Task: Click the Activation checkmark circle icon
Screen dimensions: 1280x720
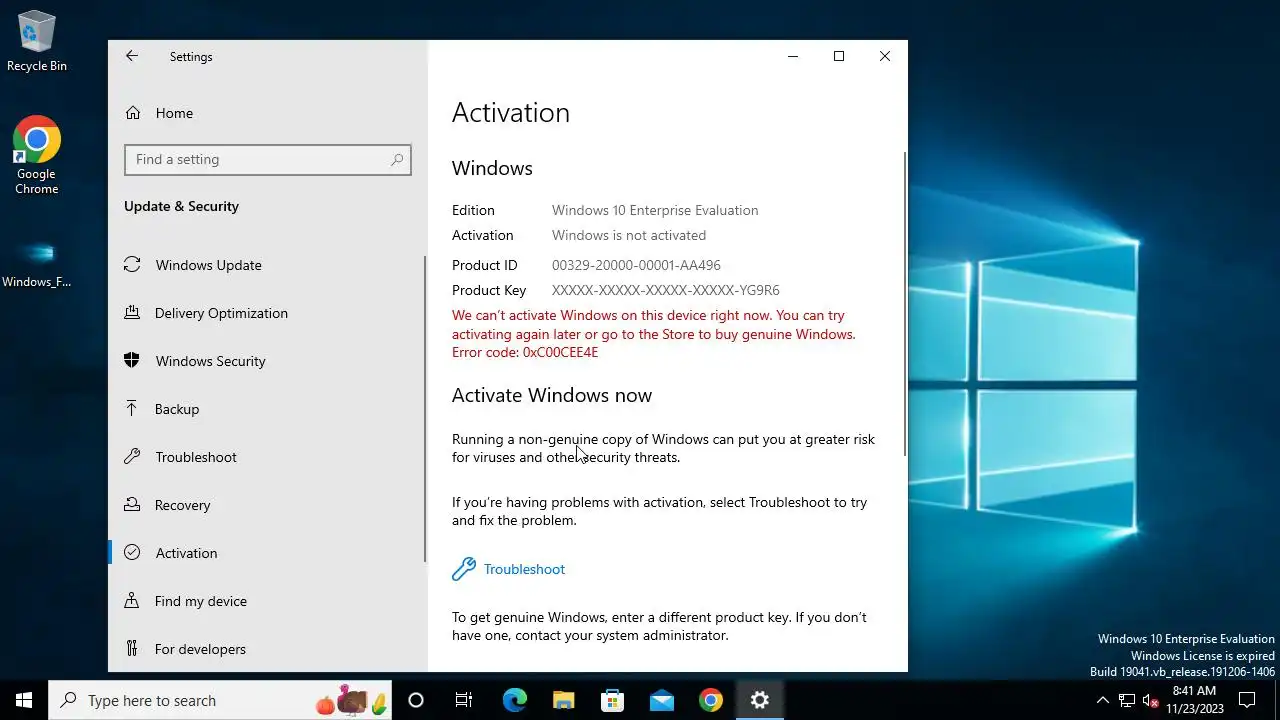Action: (132, 553)
